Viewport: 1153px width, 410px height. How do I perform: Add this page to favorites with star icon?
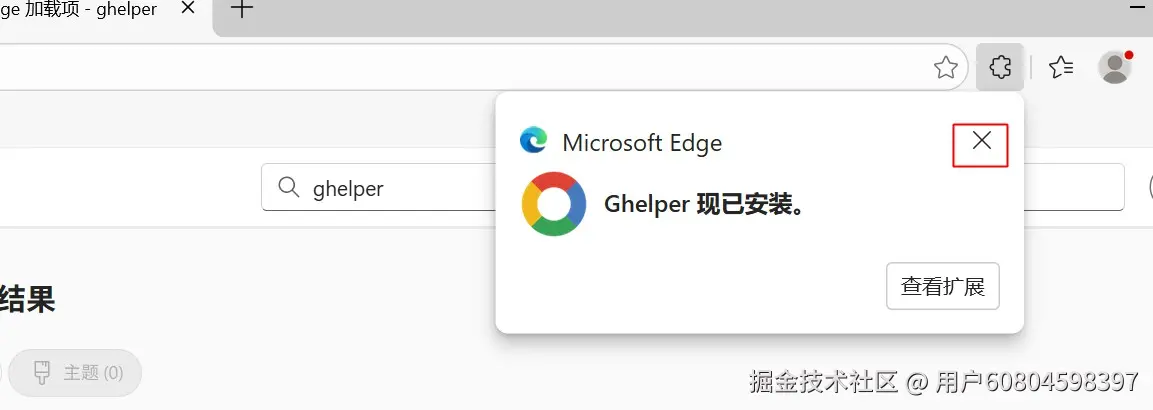click(x=945, y=68)
